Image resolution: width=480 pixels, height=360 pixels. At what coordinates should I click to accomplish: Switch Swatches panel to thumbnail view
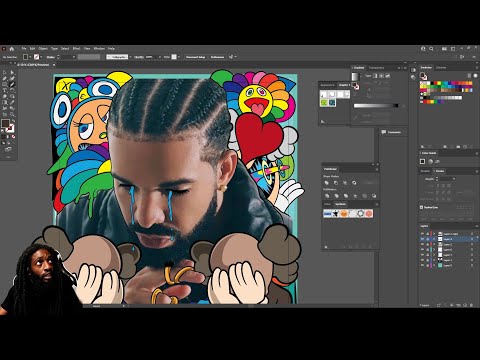pos(475,76)
